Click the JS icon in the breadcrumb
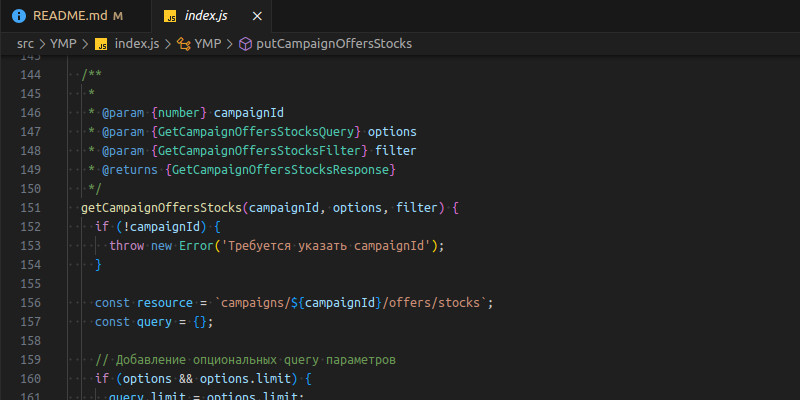This screenshot has width=800, height=400. 101,44
